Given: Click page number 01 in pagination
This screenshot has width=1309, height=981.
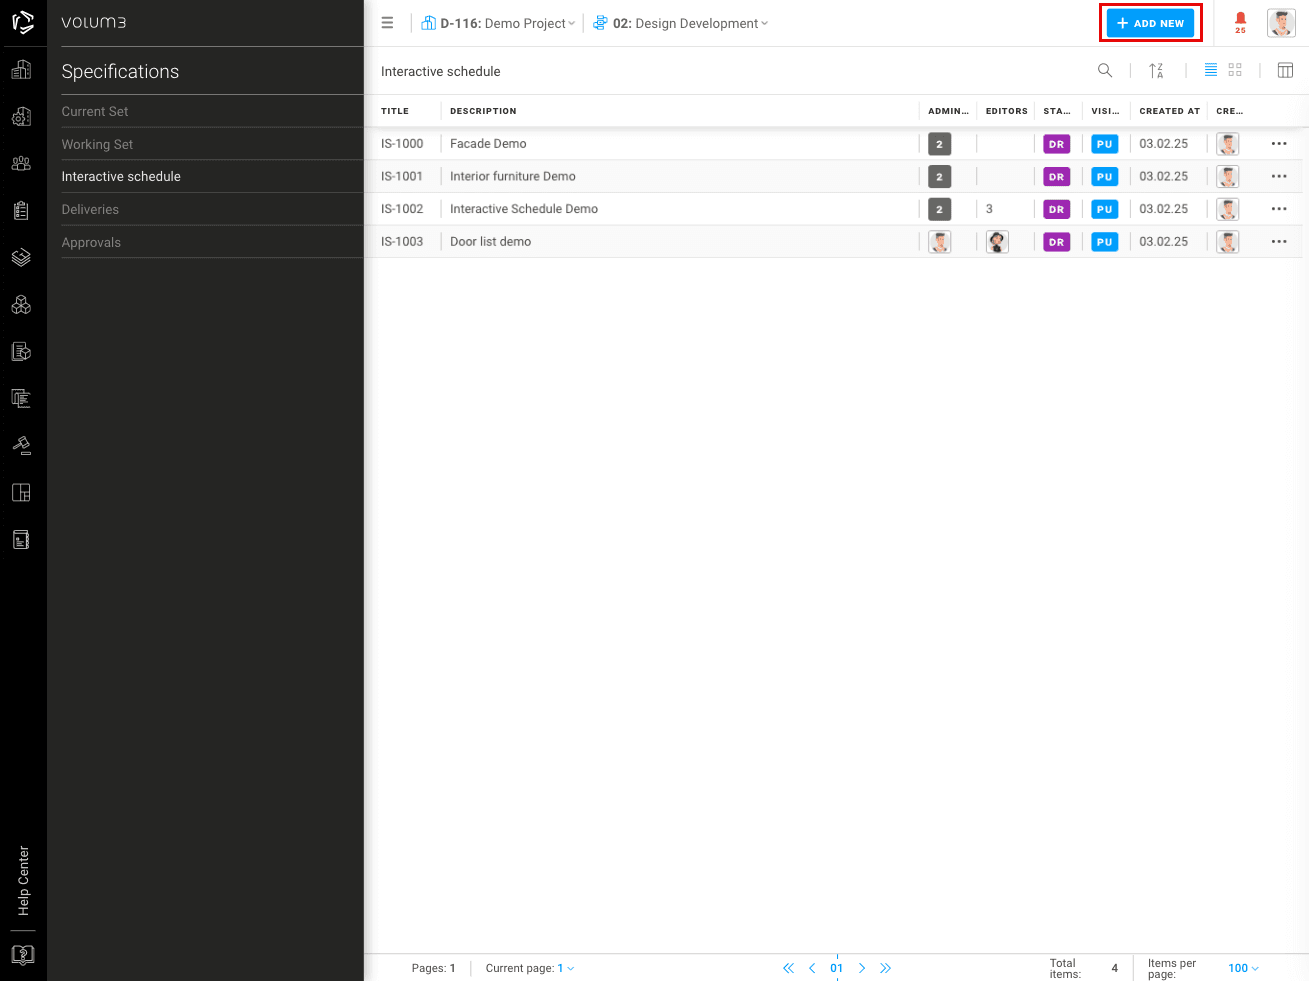Looking at the screenshot, I should pos(837,968).
